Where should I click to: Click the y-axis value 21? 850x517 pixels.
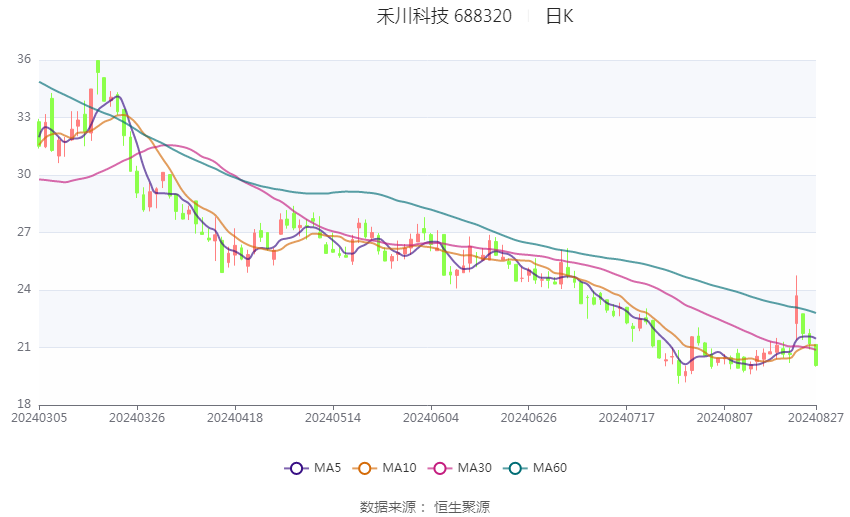(x=24, y=347)
